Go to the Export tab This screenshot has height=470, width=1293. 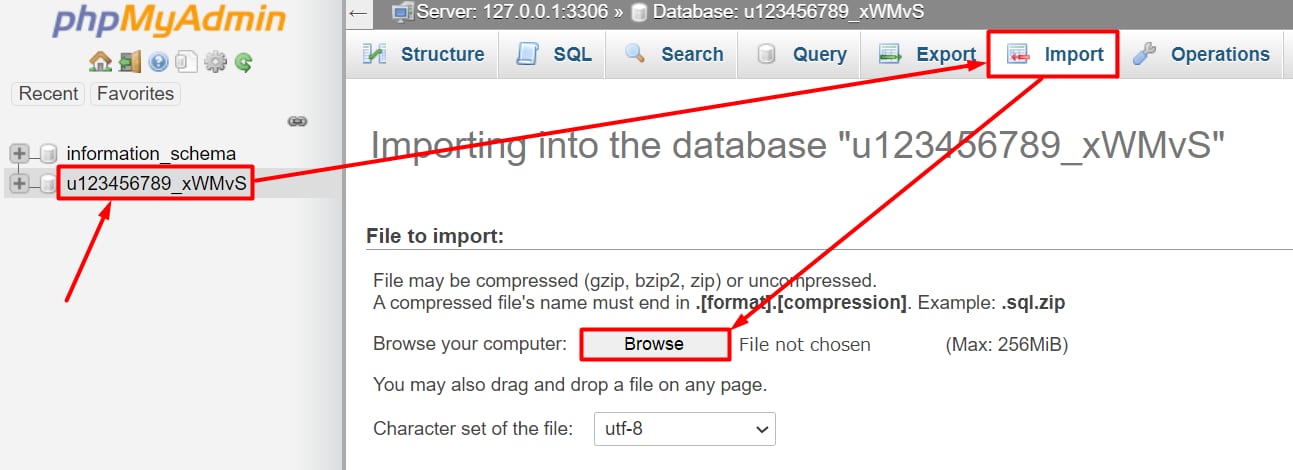pyautogui.click(x=927, y=55)
